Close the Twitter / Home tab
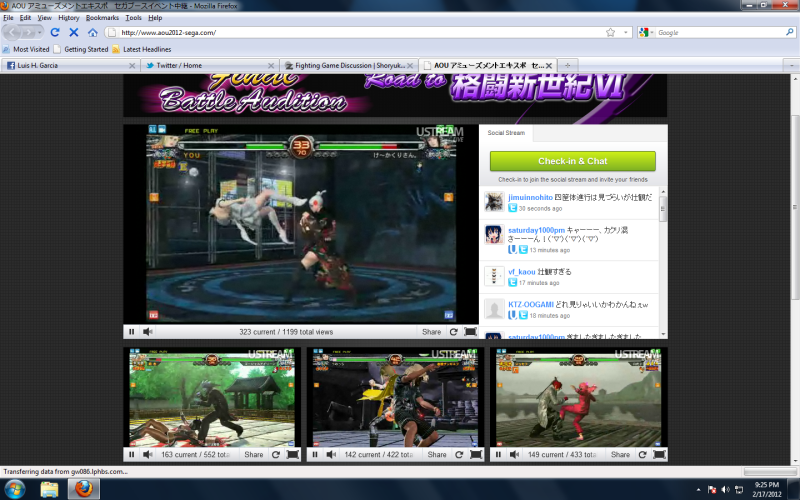This screenshot has width=800, height=500. pos(271,66)
